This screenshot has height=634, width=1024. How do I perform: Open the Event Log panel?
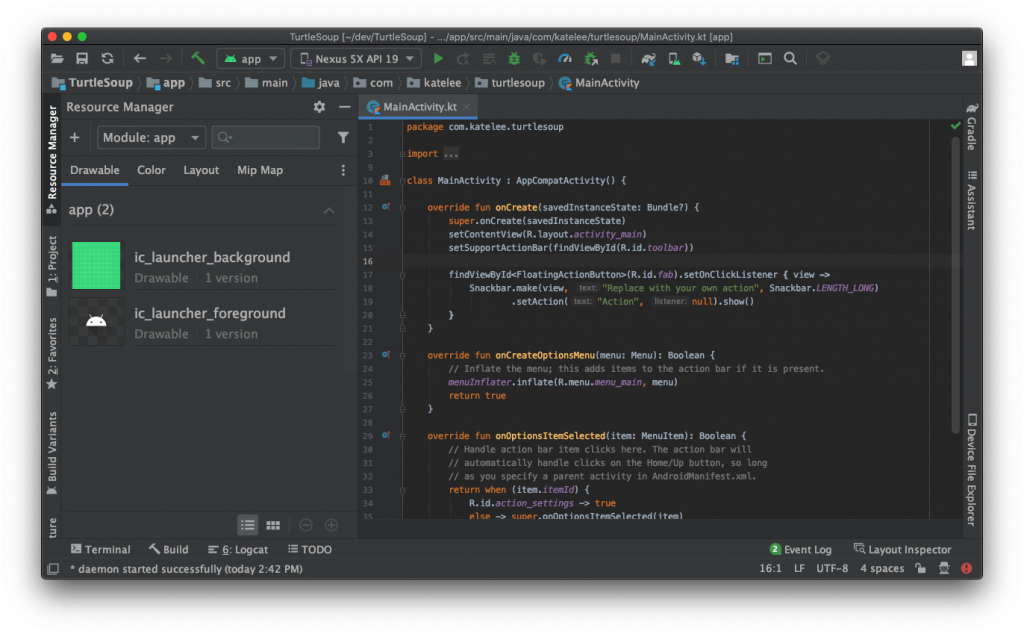click(800, 549)
